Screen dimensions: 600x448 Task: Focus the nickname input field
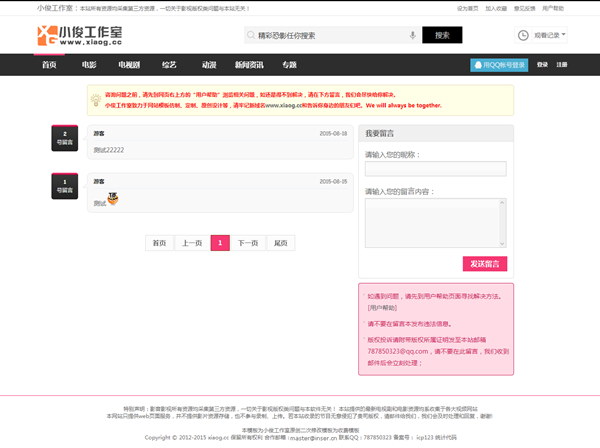(x=435, y=169)
